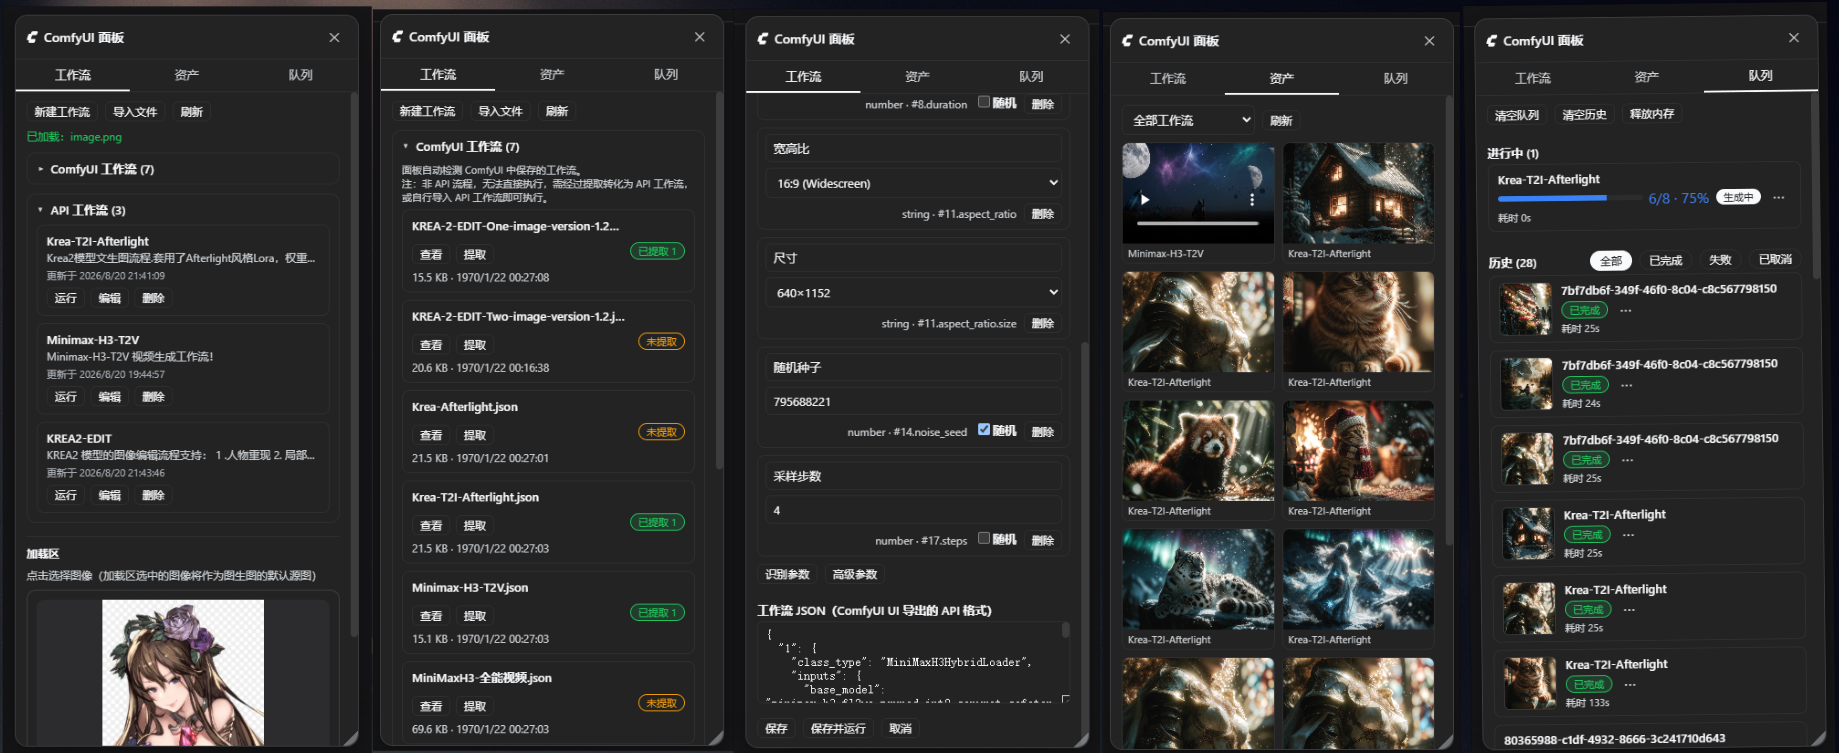This screenshot has width=1839, height=753.
Task: Click the scrollbar of the assets panel
Action: point(1448,320)
